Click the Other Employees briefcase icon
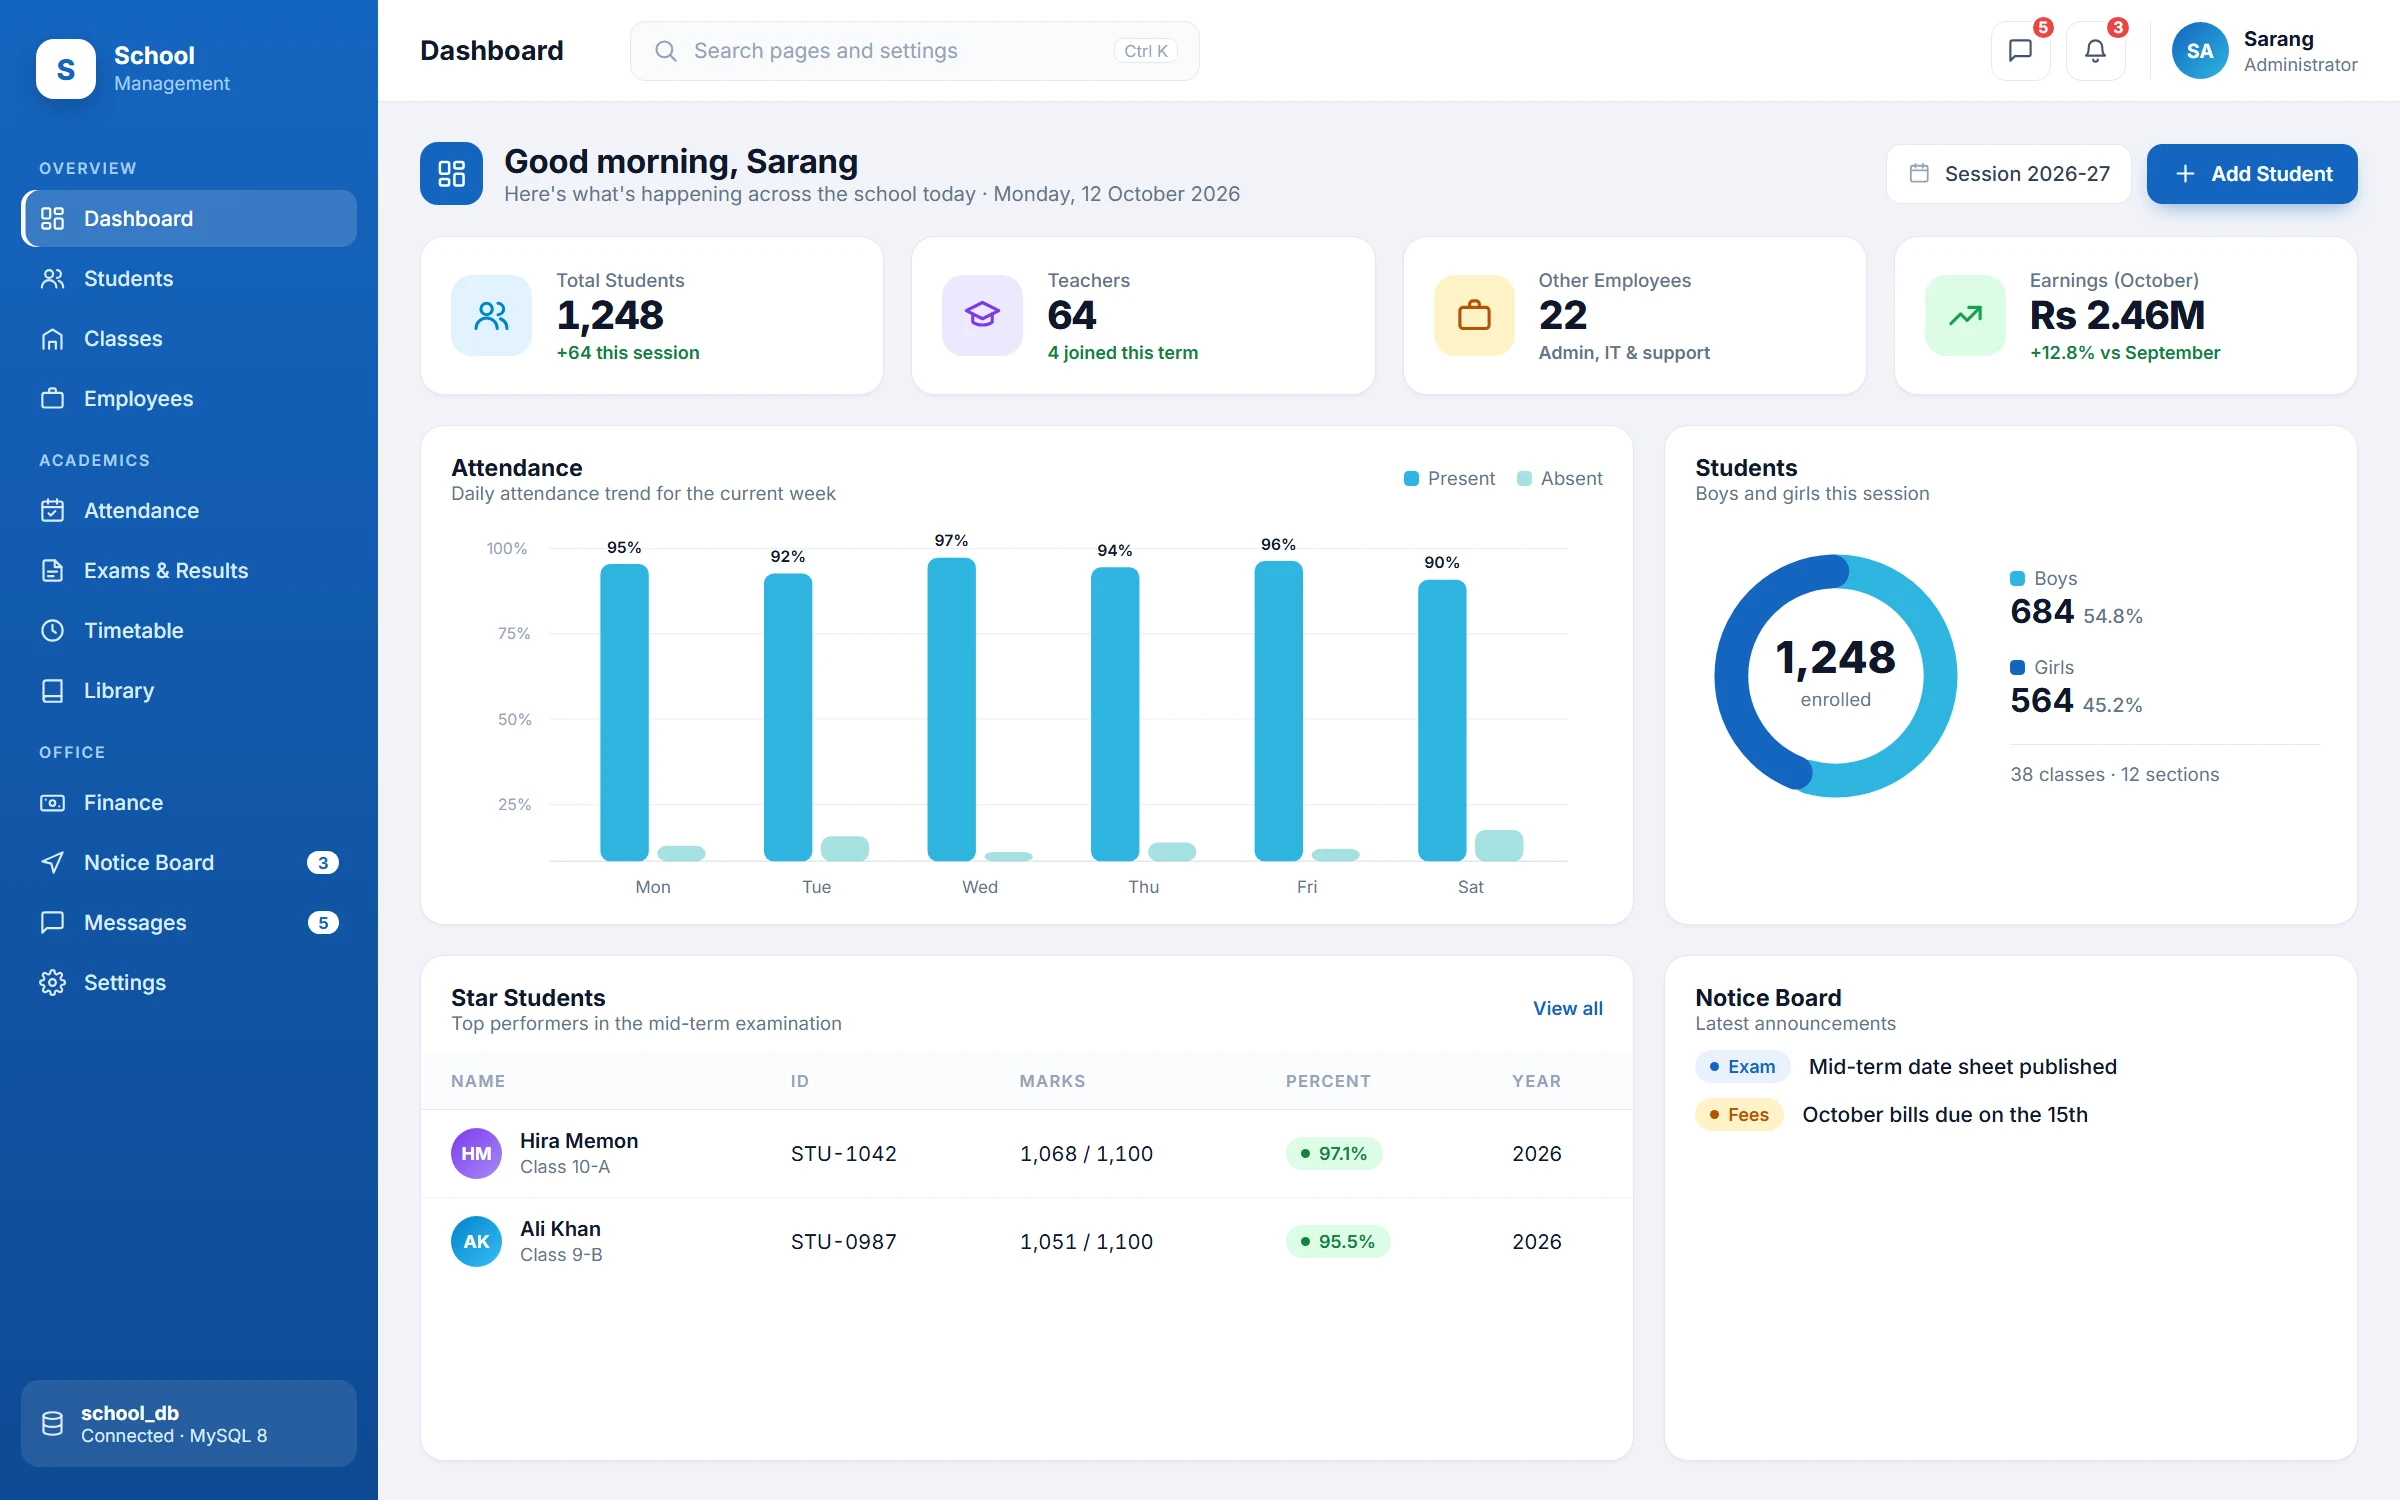2400x1500 pixels. click(1474, 316)
